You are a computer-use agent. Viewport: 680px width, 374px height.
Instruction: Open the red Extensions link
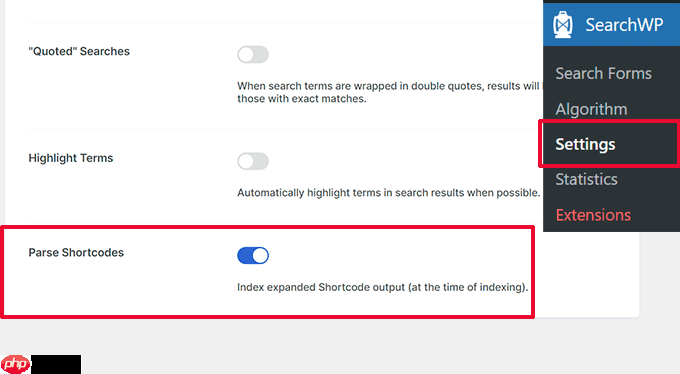click(x=593, y=215)
